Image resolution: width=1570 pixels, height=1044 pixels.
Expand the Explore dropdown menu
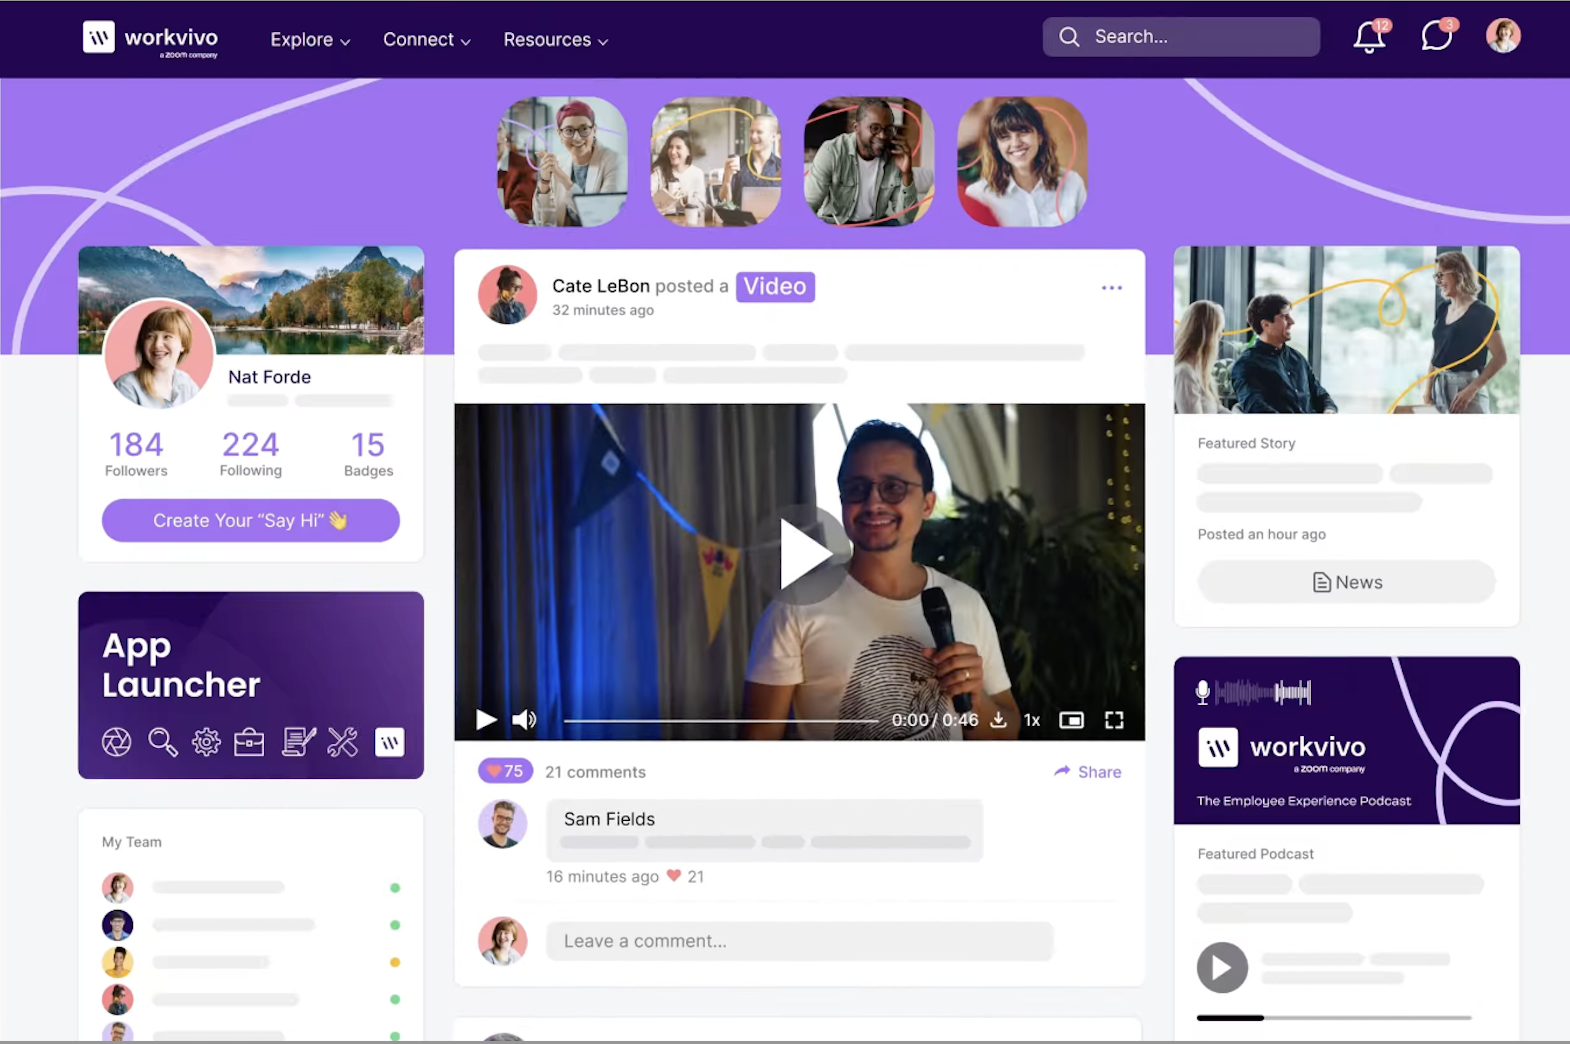[x=310, y=40]
